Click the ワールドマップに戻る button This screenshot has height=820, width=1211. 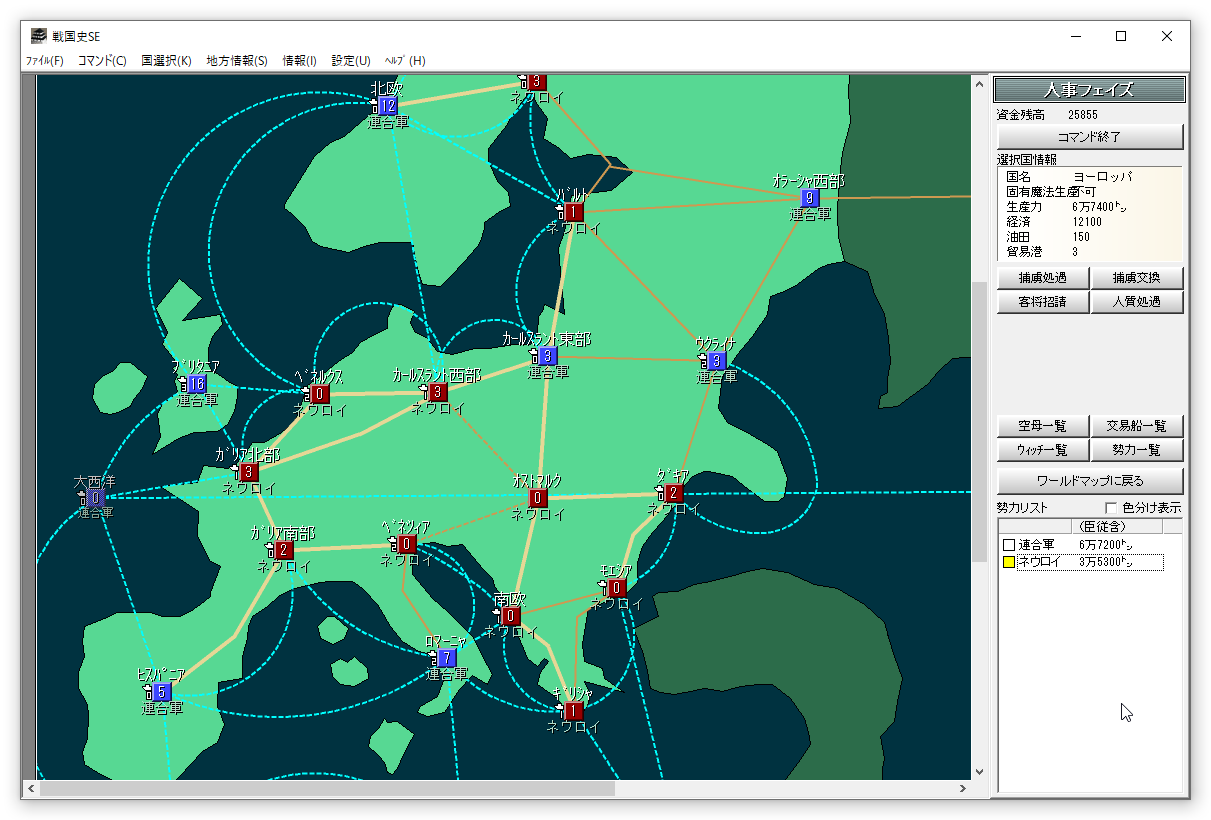(x=1090, y=481)
